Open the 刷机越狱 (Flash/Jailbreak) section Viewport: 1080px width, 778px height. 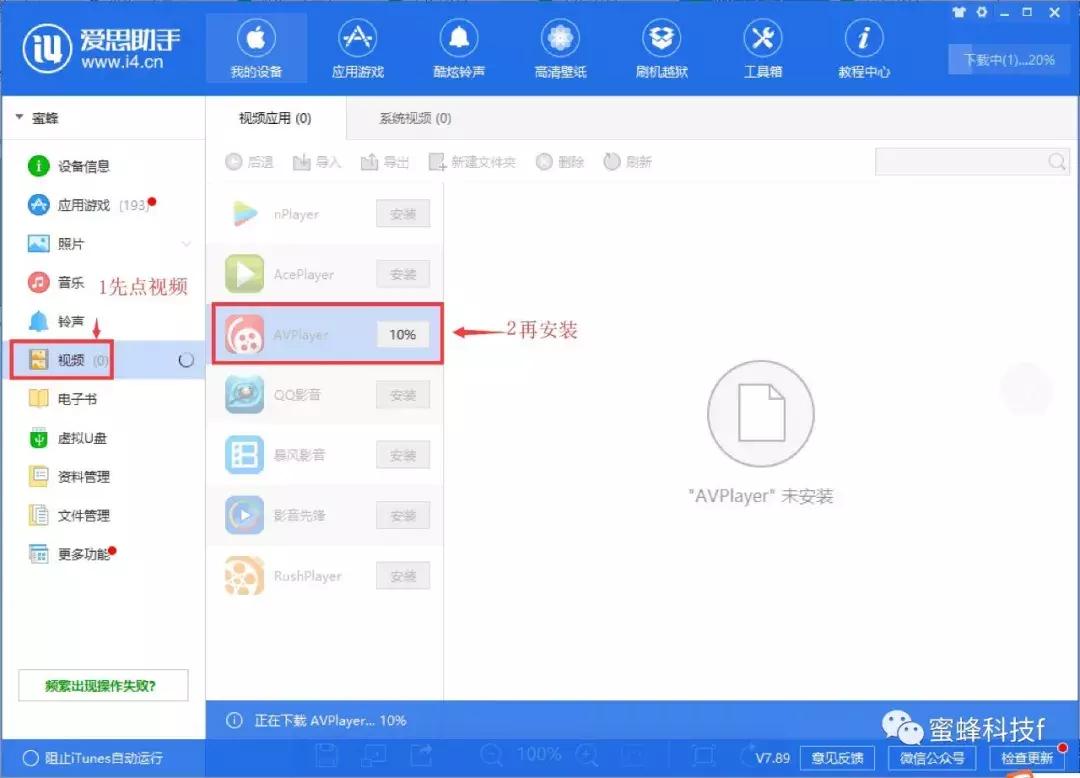coord(661,47)
